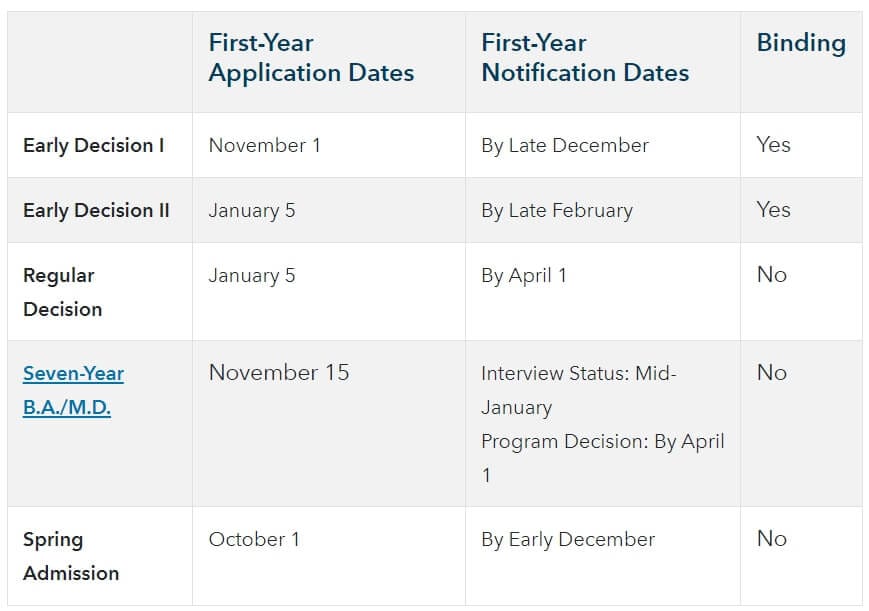Open the Seven-Year B.A./M.D. link
The image size is (869, 611).
73,390
